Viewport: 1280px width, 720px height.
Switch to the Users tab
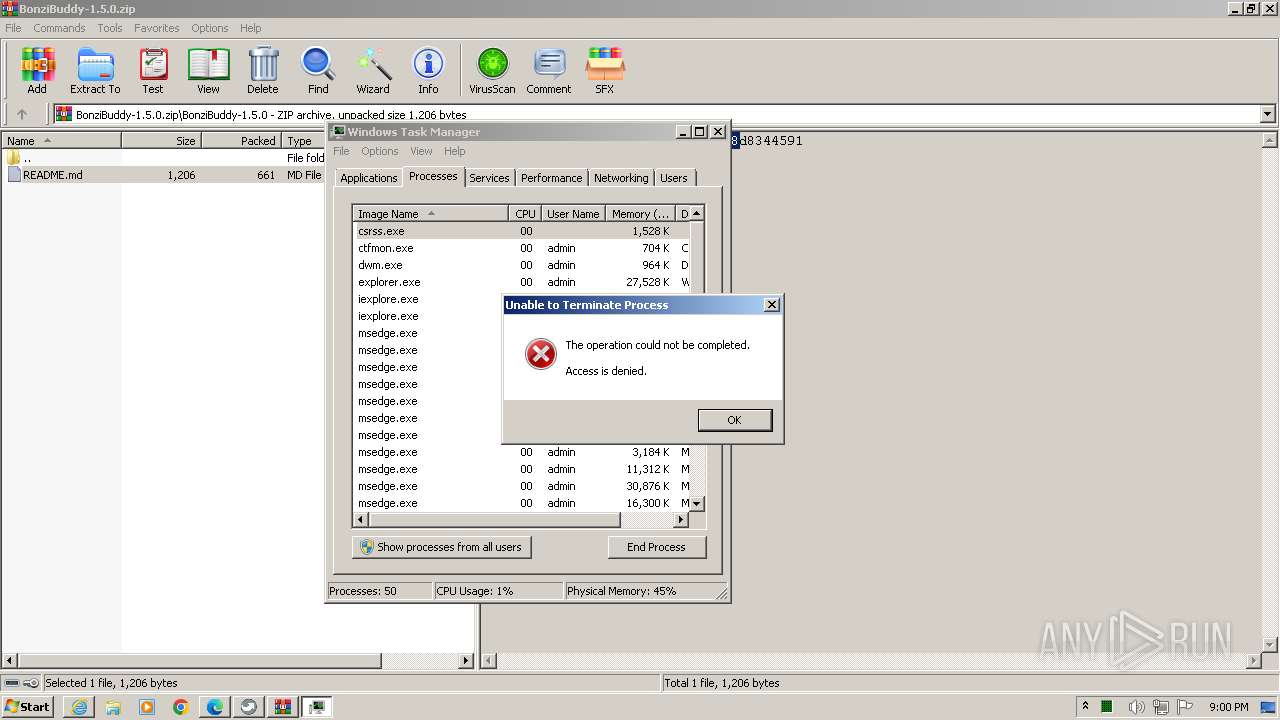pos(674,178)
